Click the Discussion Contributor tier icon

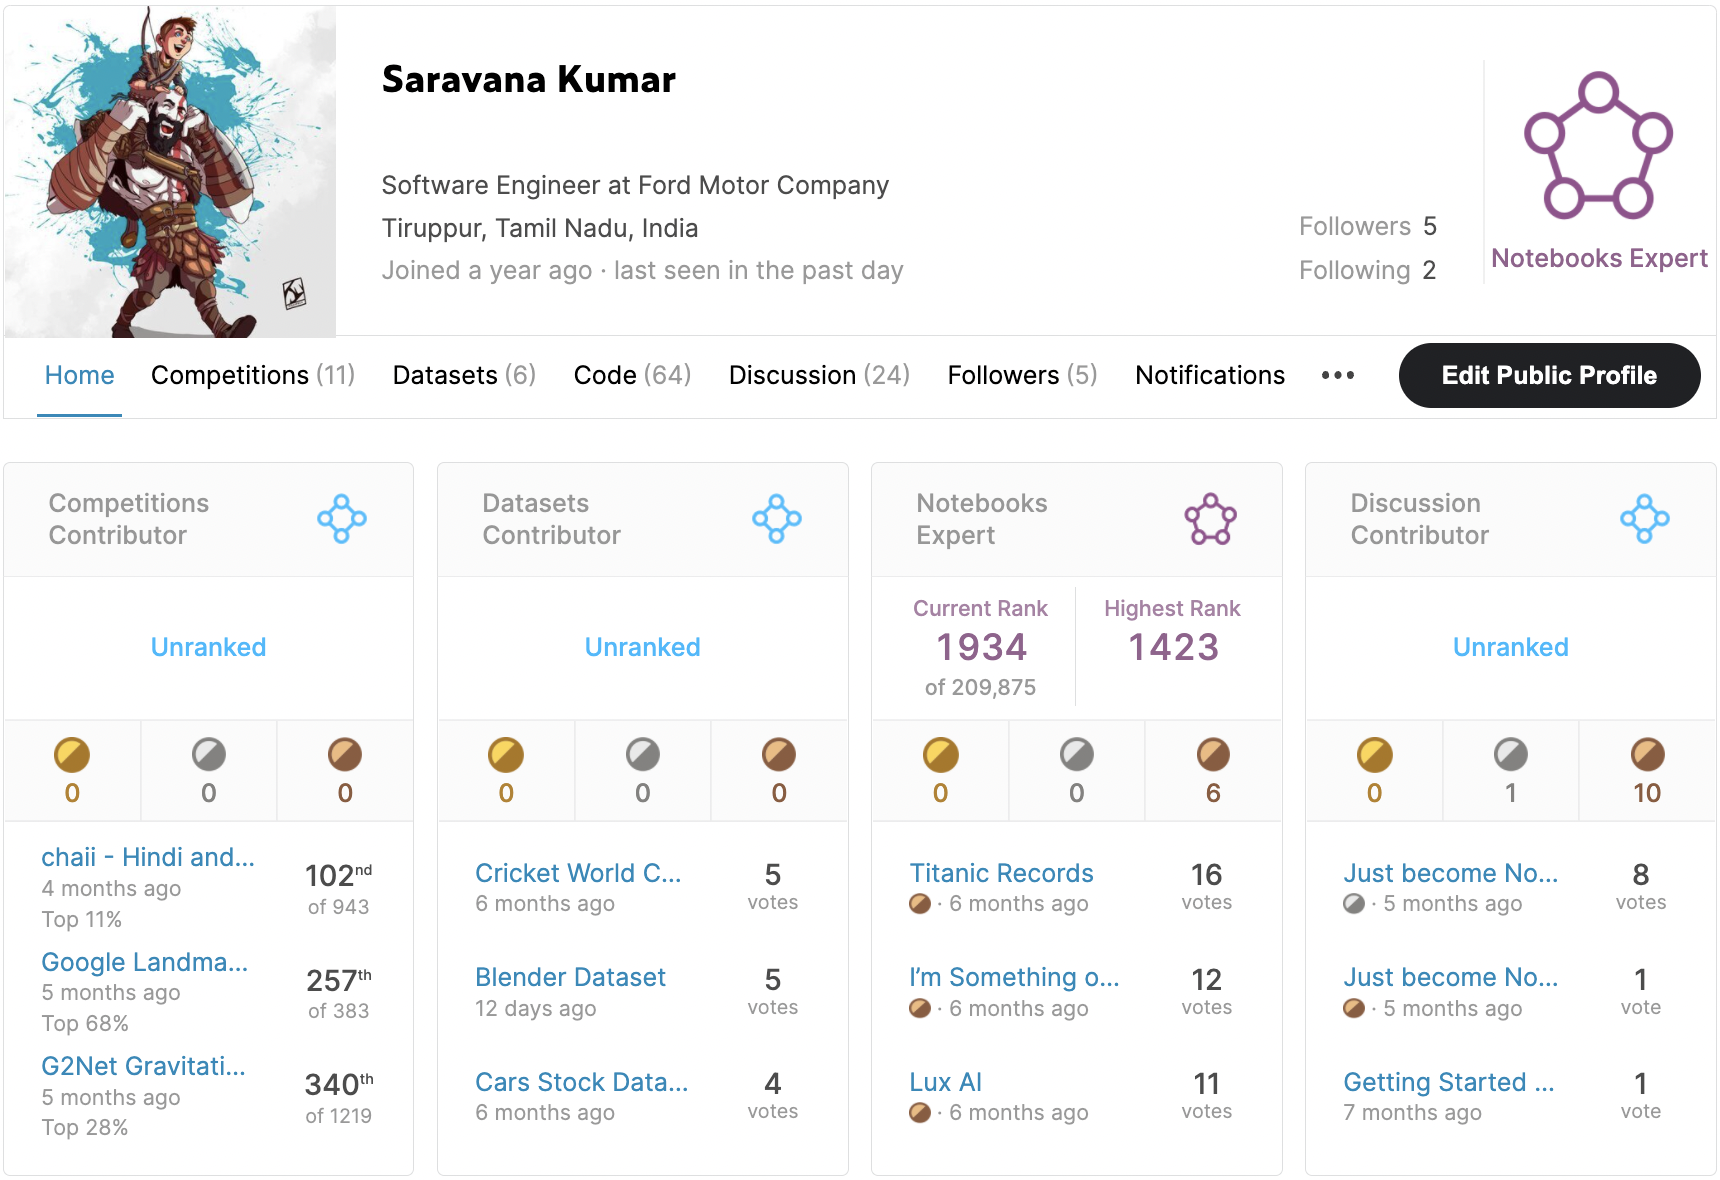(1644, 519)
